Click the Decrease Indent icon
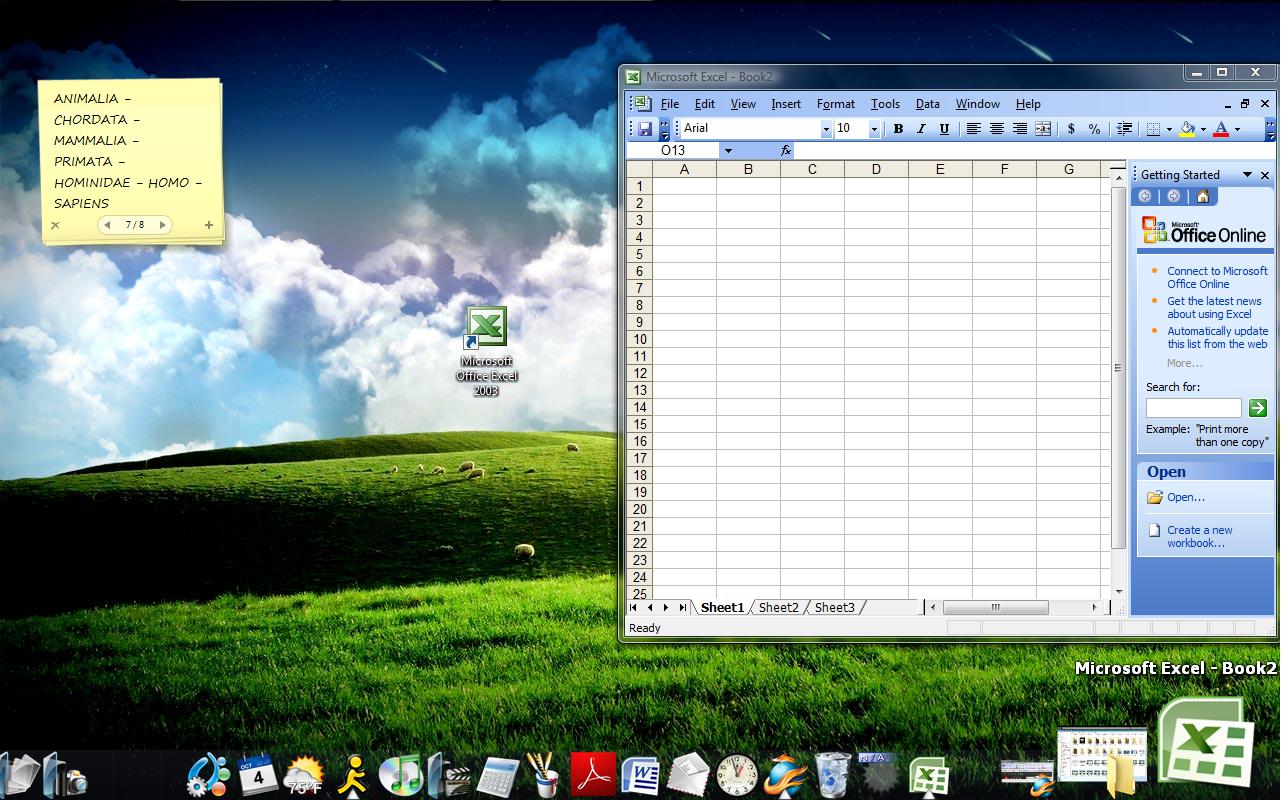 coord(1124,129)
